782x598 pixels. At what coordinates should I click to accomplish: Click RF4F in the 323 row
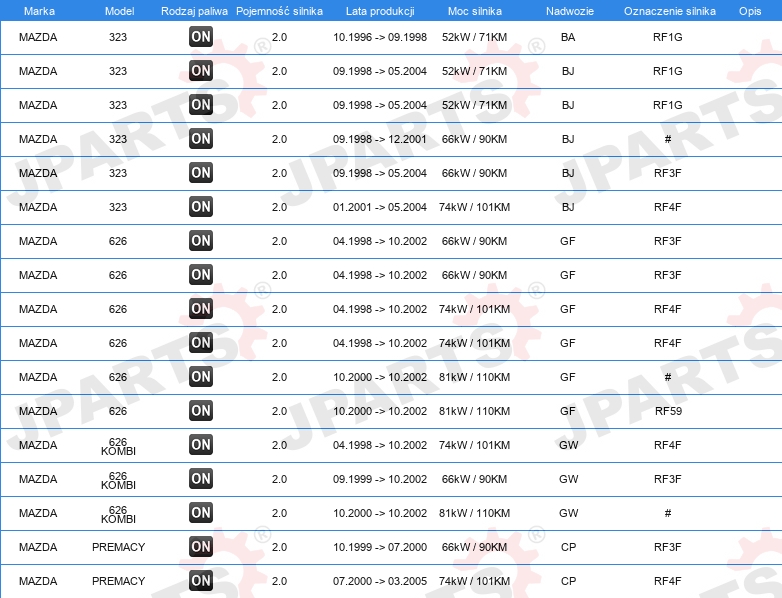point(668,207)
